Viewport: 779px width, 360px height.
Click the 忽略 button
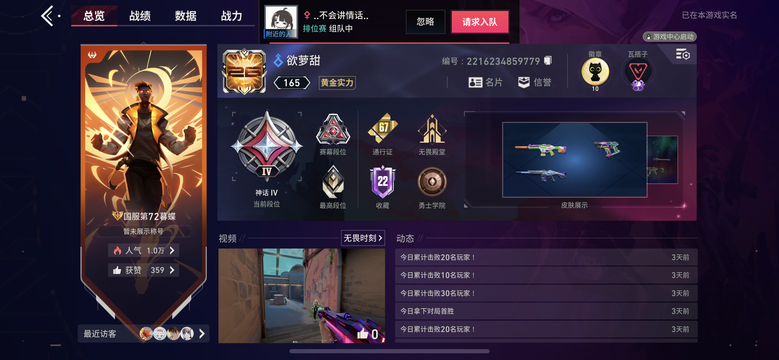coord(425,22)
